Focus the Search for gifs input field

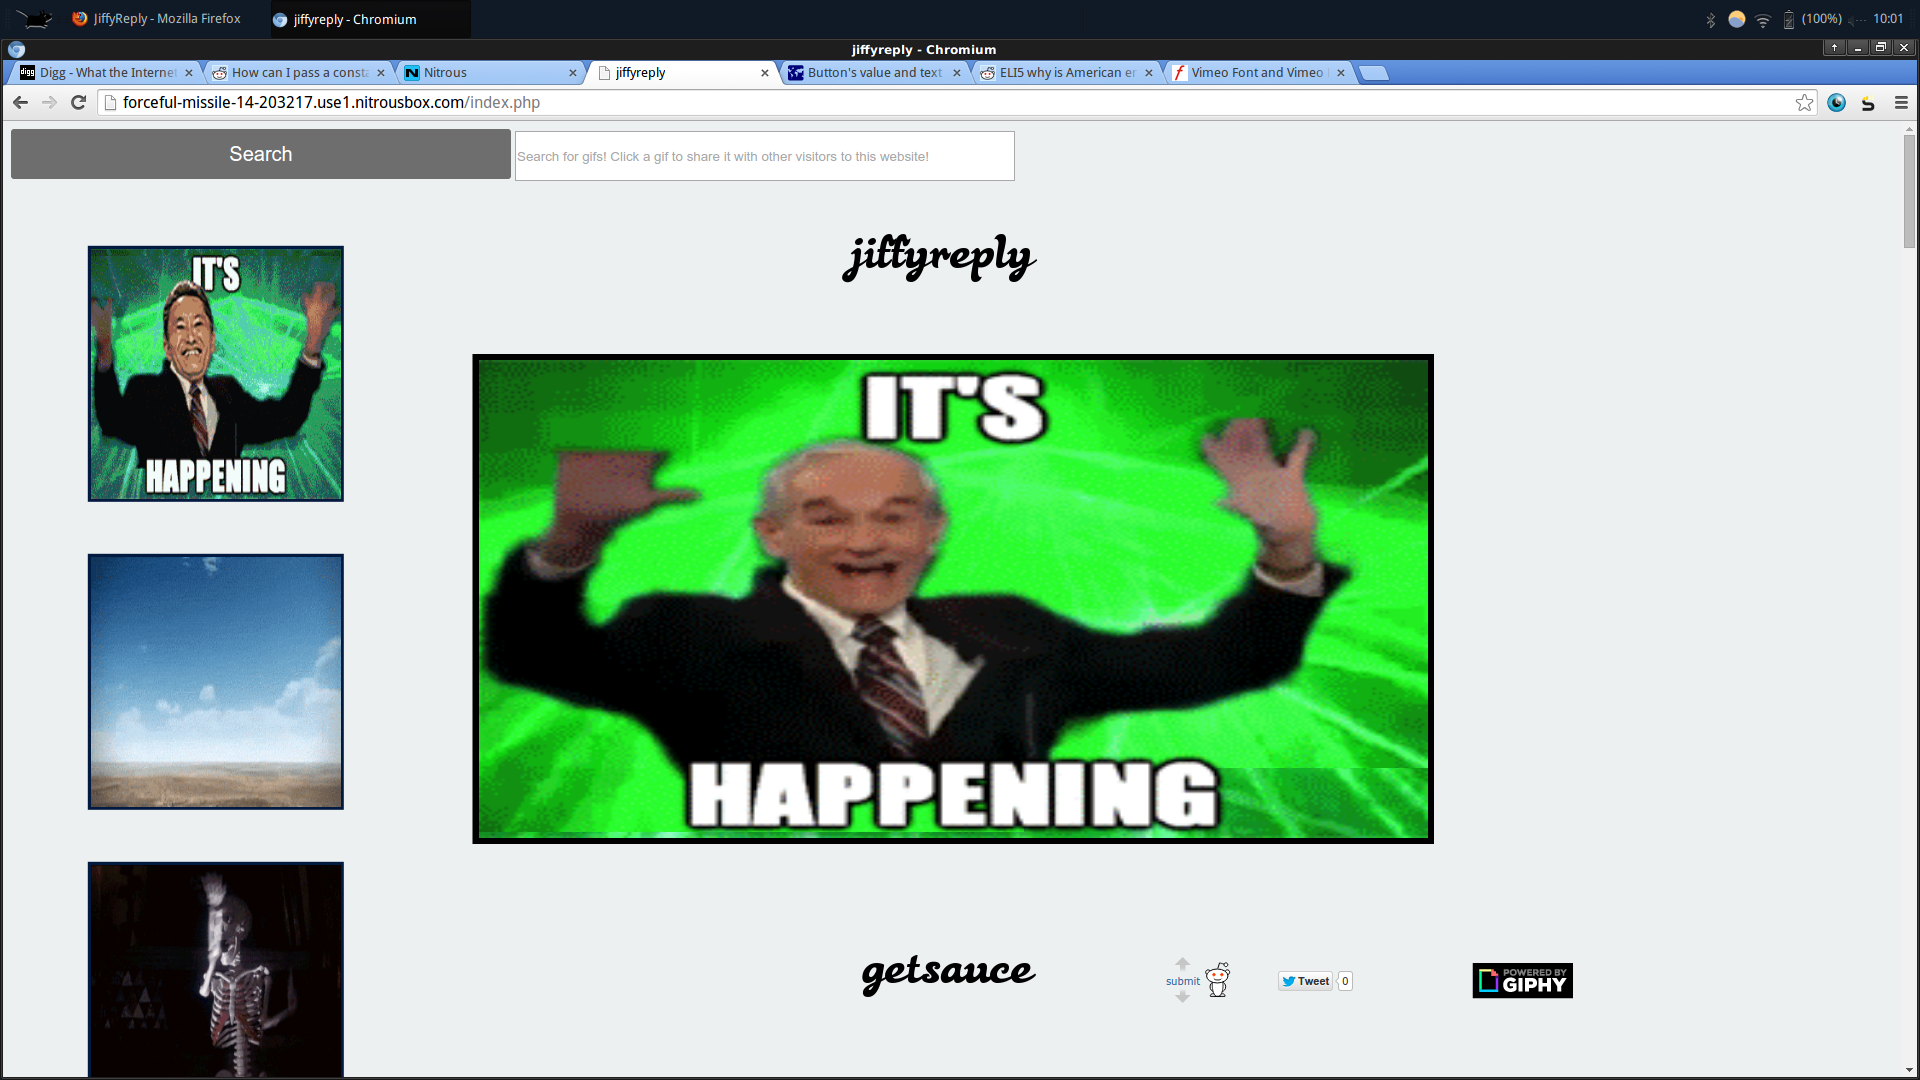pyautogui.click(x=764, y=157)
